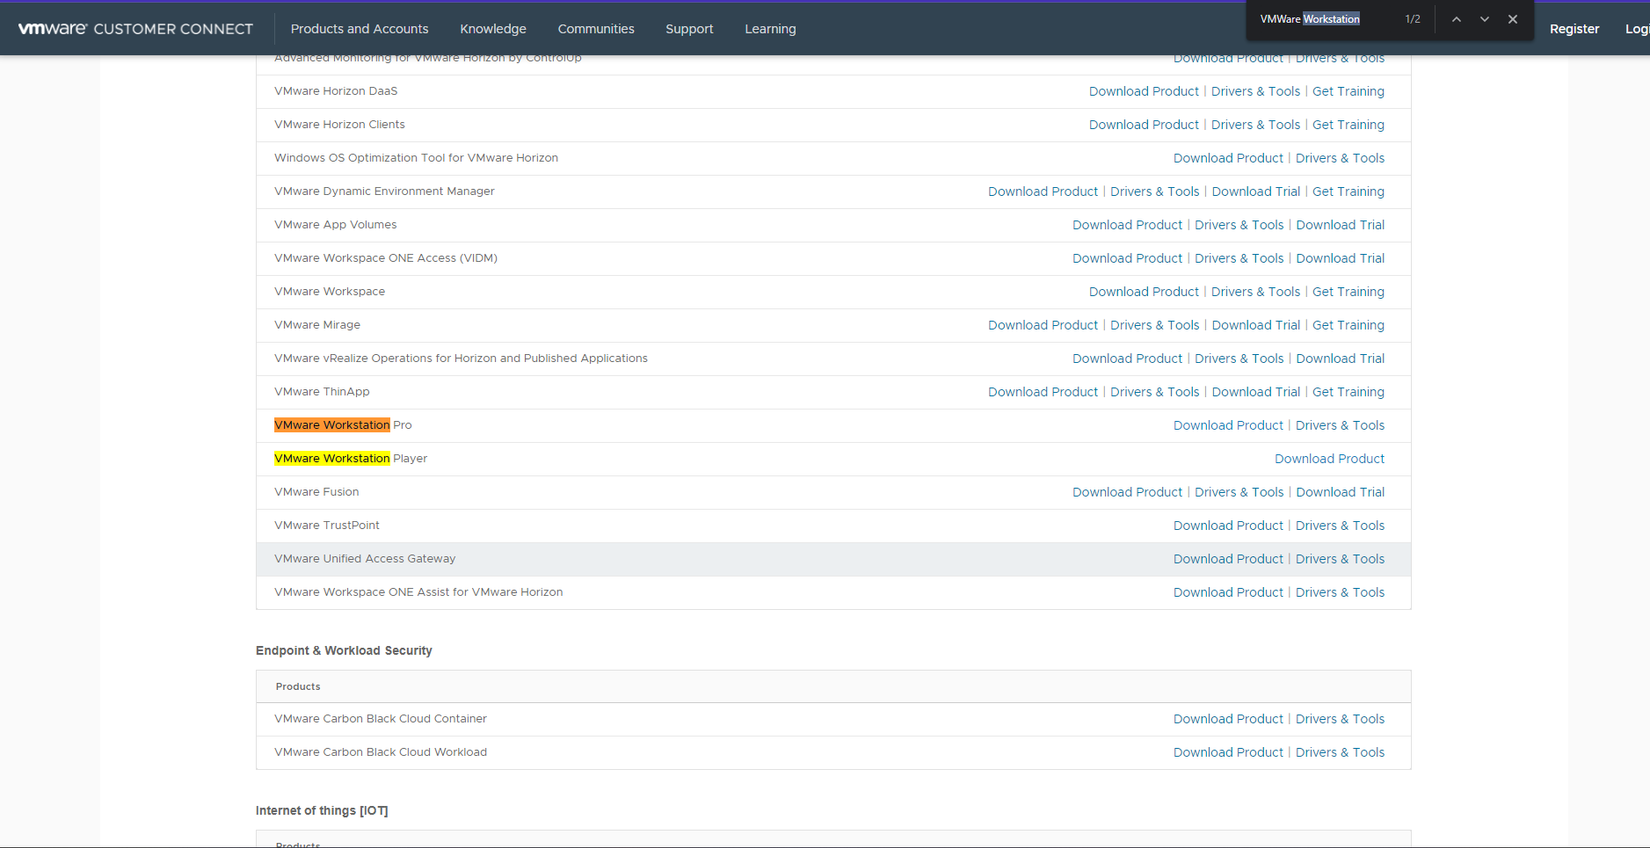
Task: Download Product for VMware Workstation Pro
Action: tap(1228, 425)
